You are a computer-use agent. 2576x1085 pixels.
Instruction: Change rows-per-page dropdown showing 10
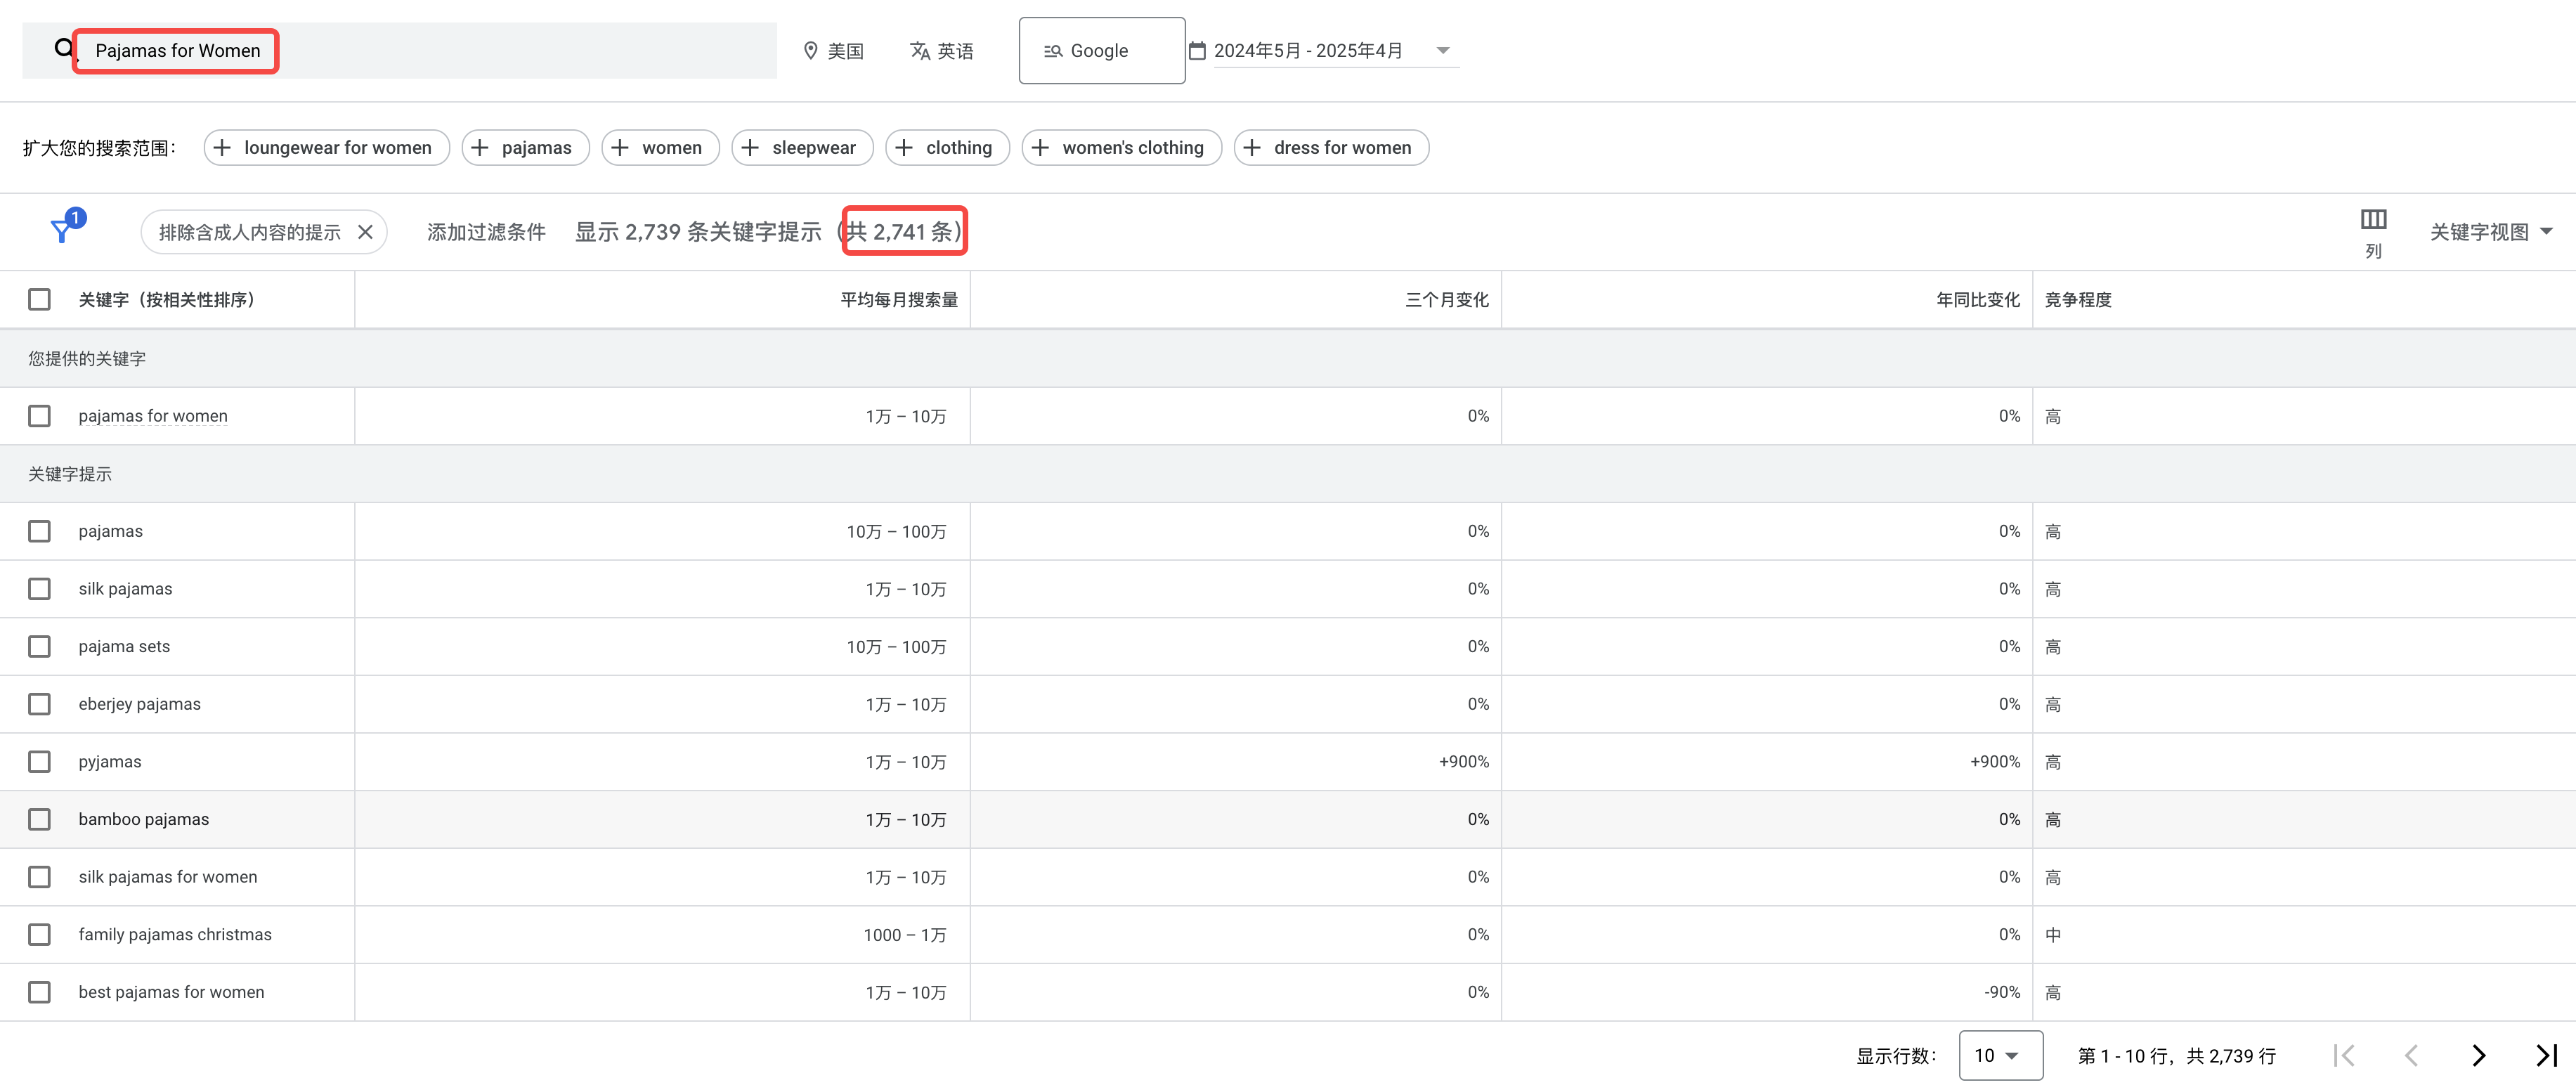click(x=2000, y=1055)
